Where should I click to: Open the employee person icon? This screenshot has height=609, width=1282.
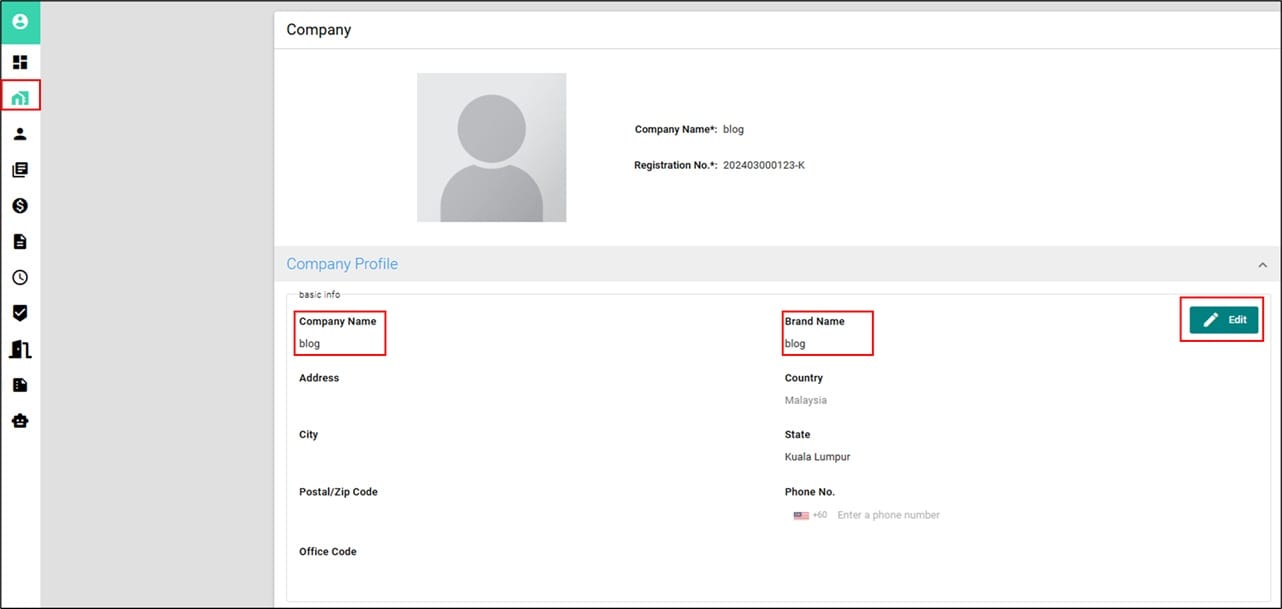pos(20,134)
